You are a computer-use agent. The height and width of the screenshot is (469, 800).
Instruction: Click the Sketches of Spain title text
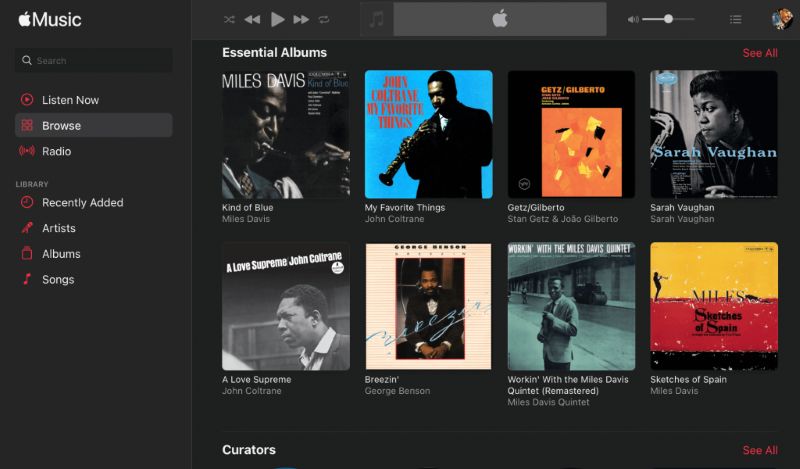tap(688, 380)
